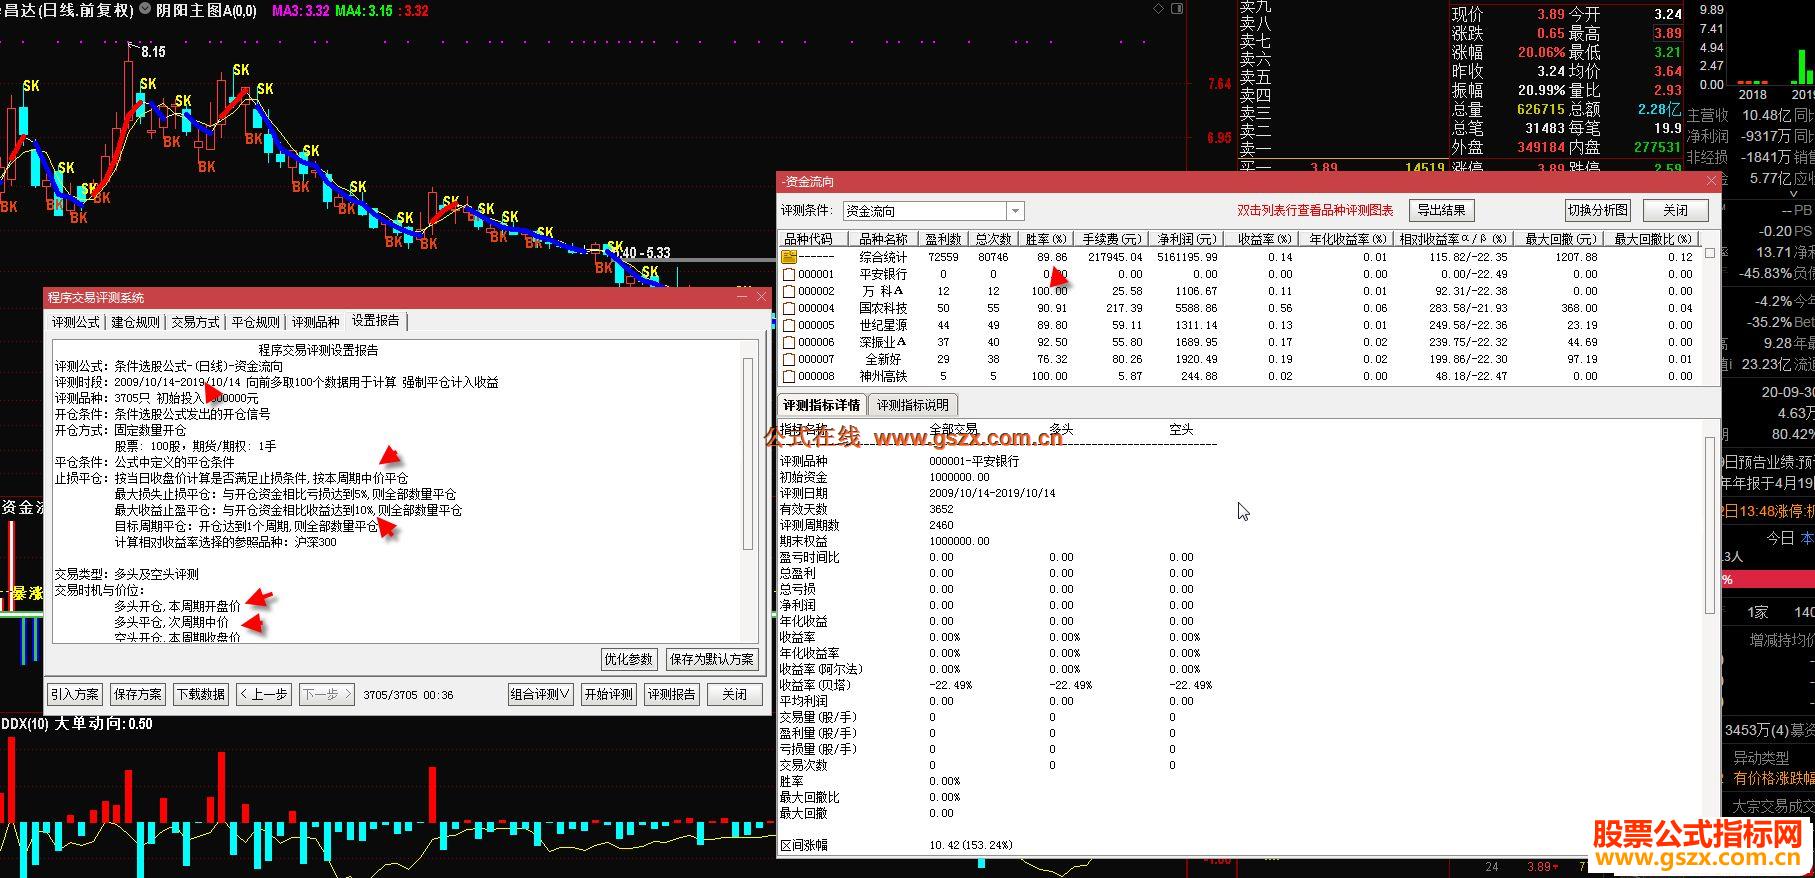Click the document icon of row 000001

(x=788, y=274)
